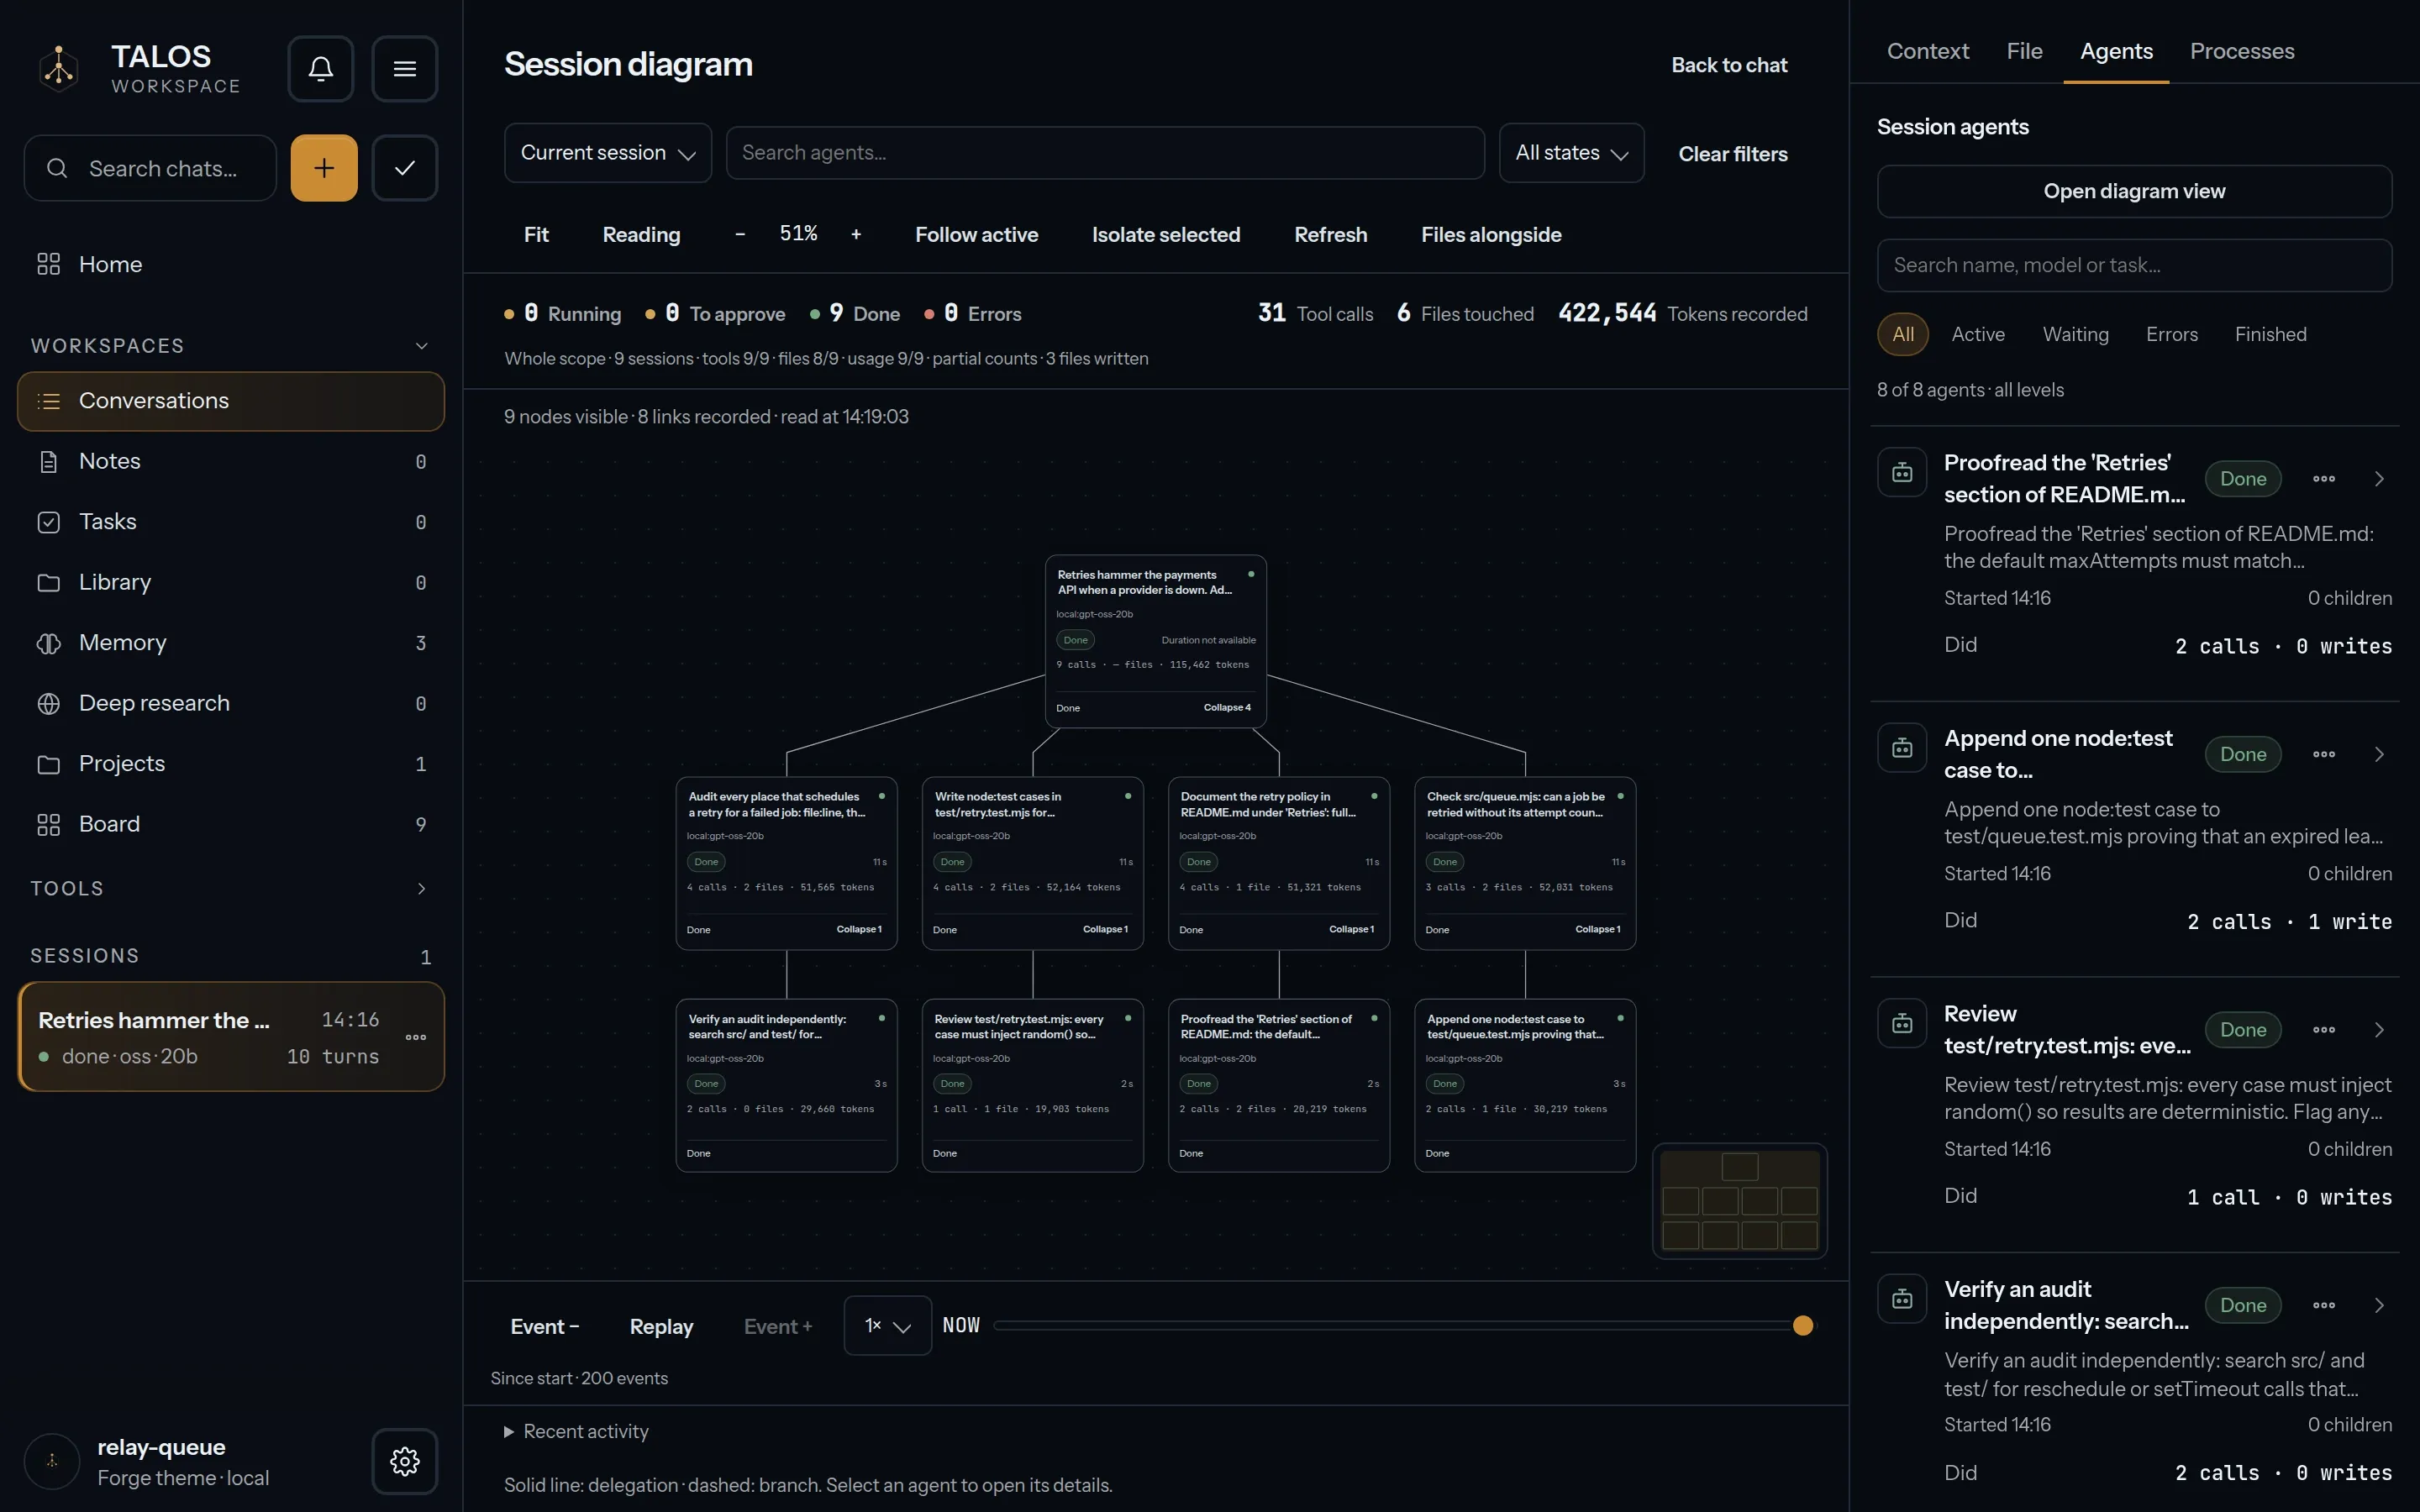Zoom out diagram with minus button

pos(740,234)
